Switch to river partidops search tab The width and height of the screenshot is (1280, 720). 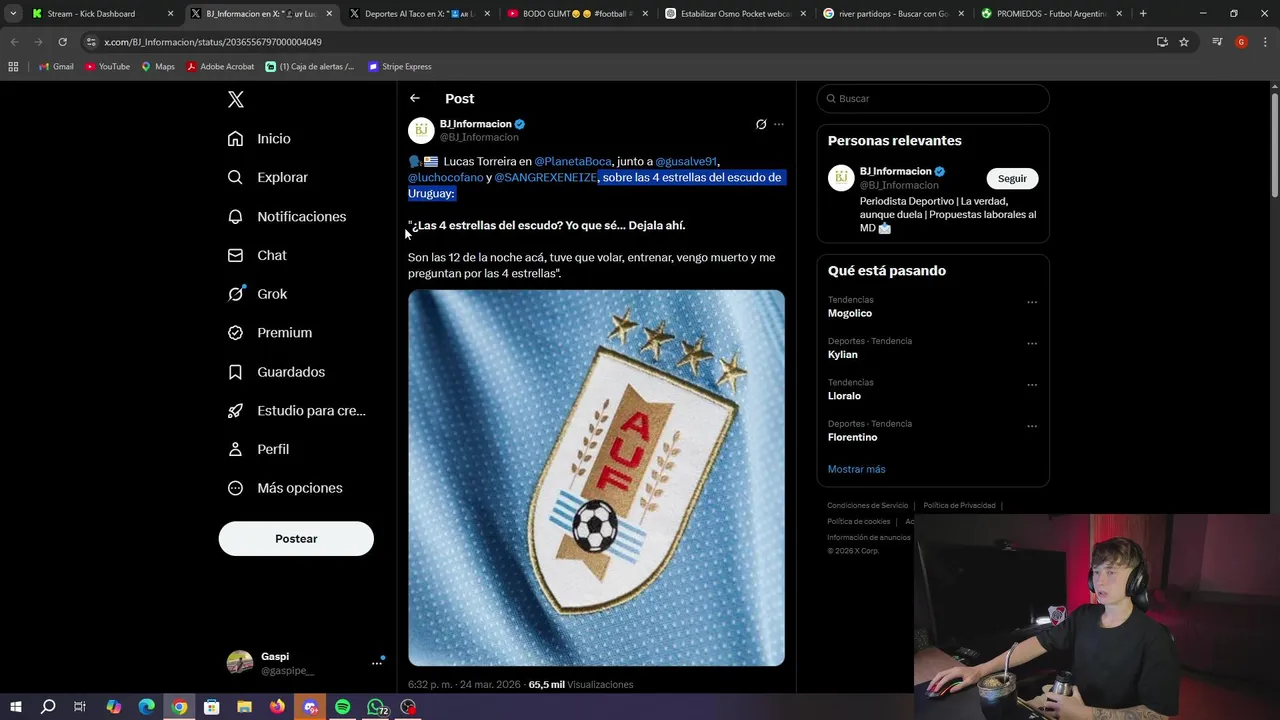click(895, 14)
